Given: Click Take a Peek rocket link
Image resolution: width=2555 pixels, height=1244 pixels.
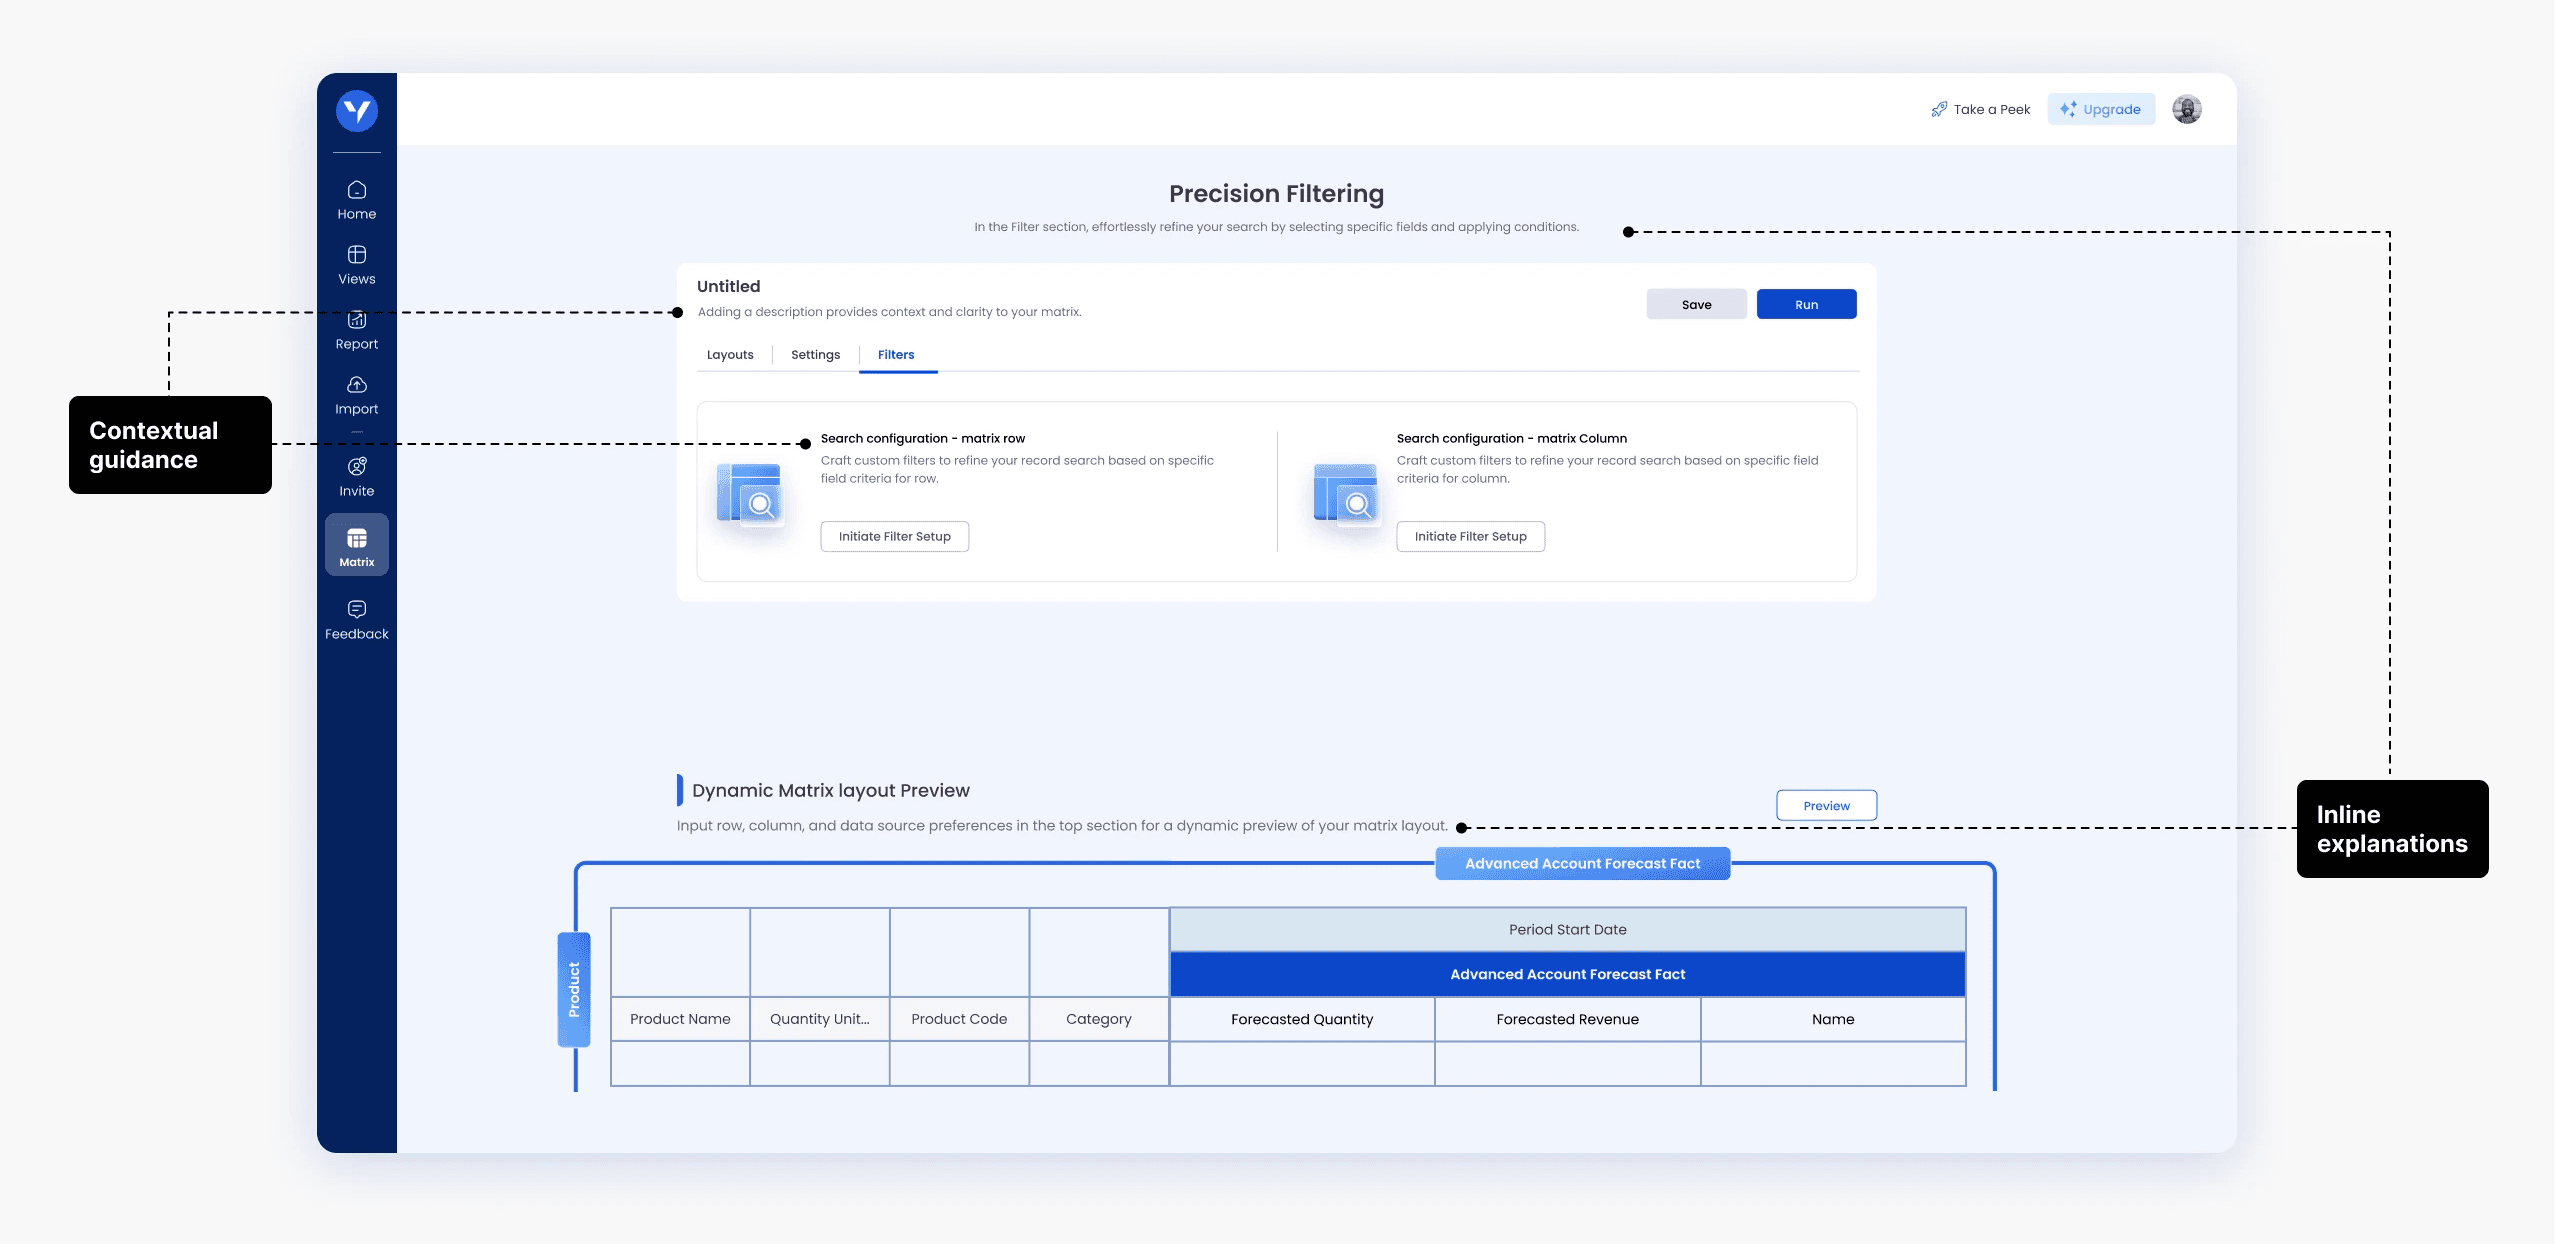Looking at the screenshot, I should (x=1981, y=110).
